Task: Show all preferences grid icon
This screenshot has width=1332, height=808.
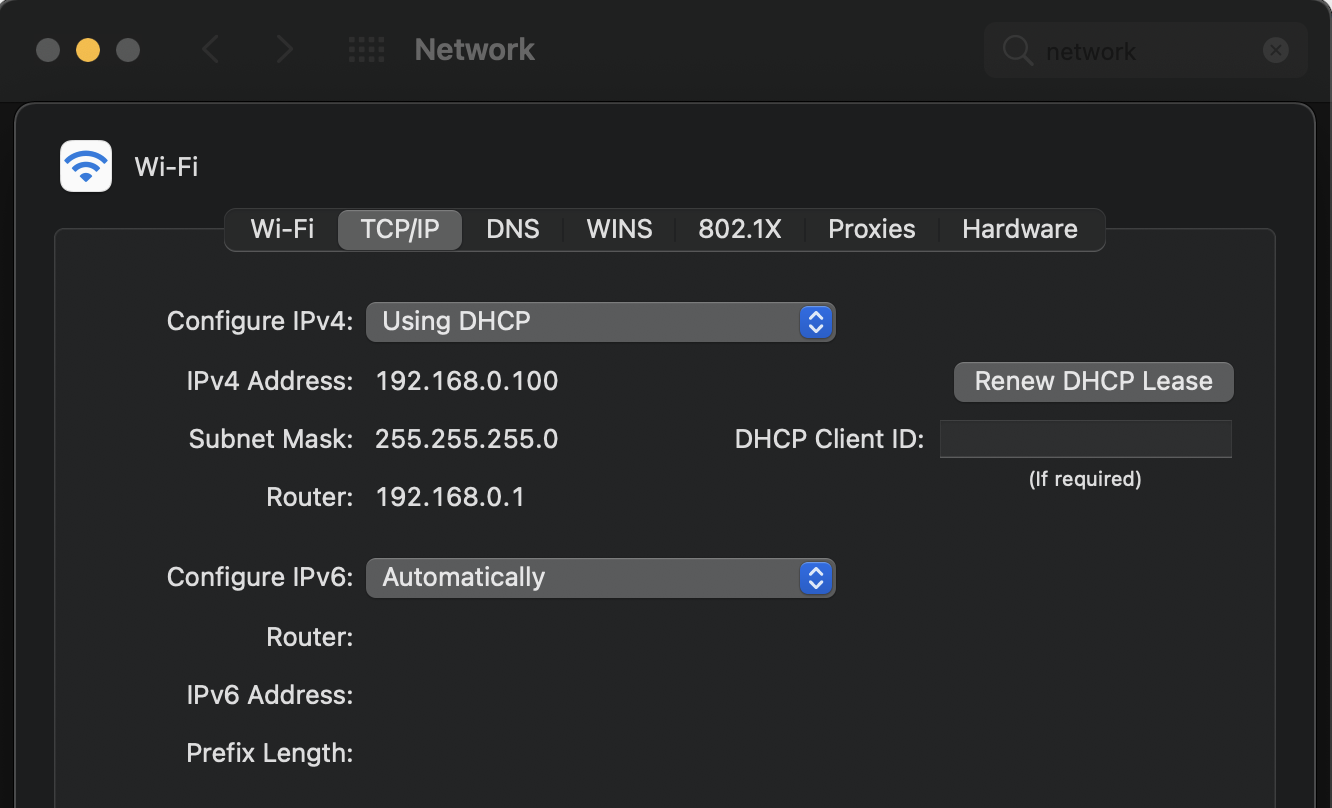Action: pyautogui.click(x=366, y=50)
